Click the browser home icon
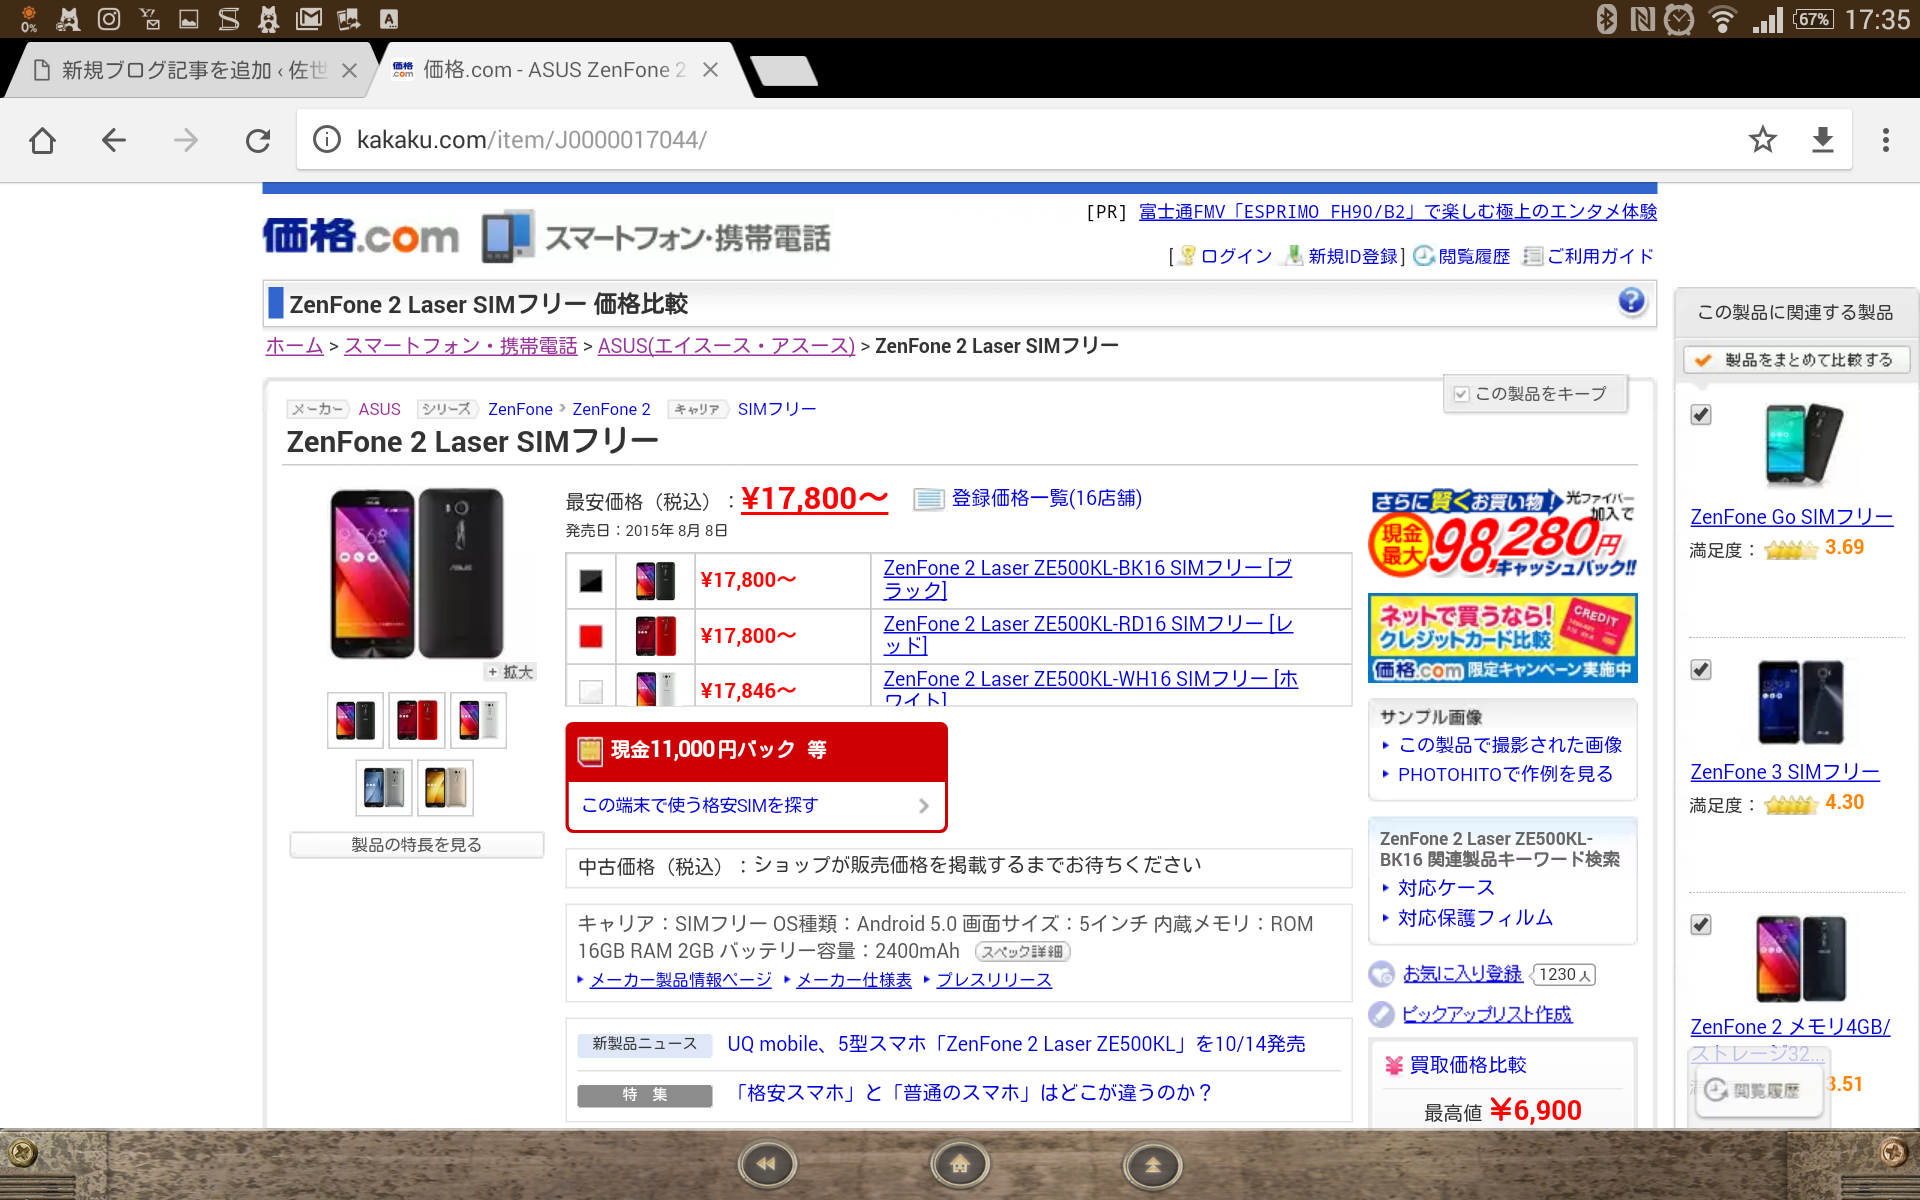The height and width of the screenshot is (1200, 1920). (x=42, y=140)
